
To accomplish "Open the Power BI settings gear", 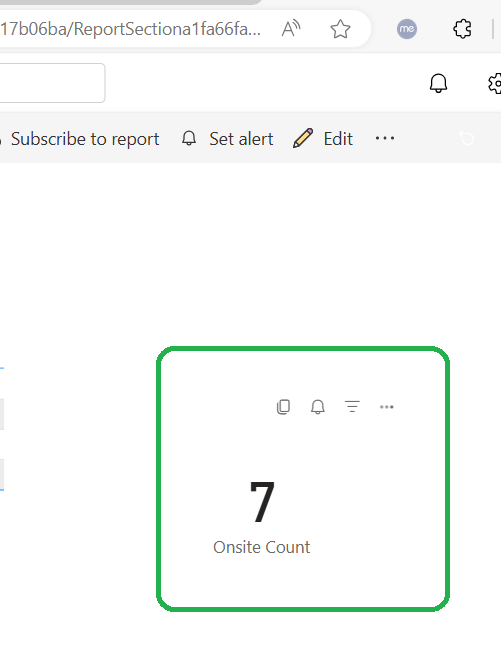I will [495, 83].
